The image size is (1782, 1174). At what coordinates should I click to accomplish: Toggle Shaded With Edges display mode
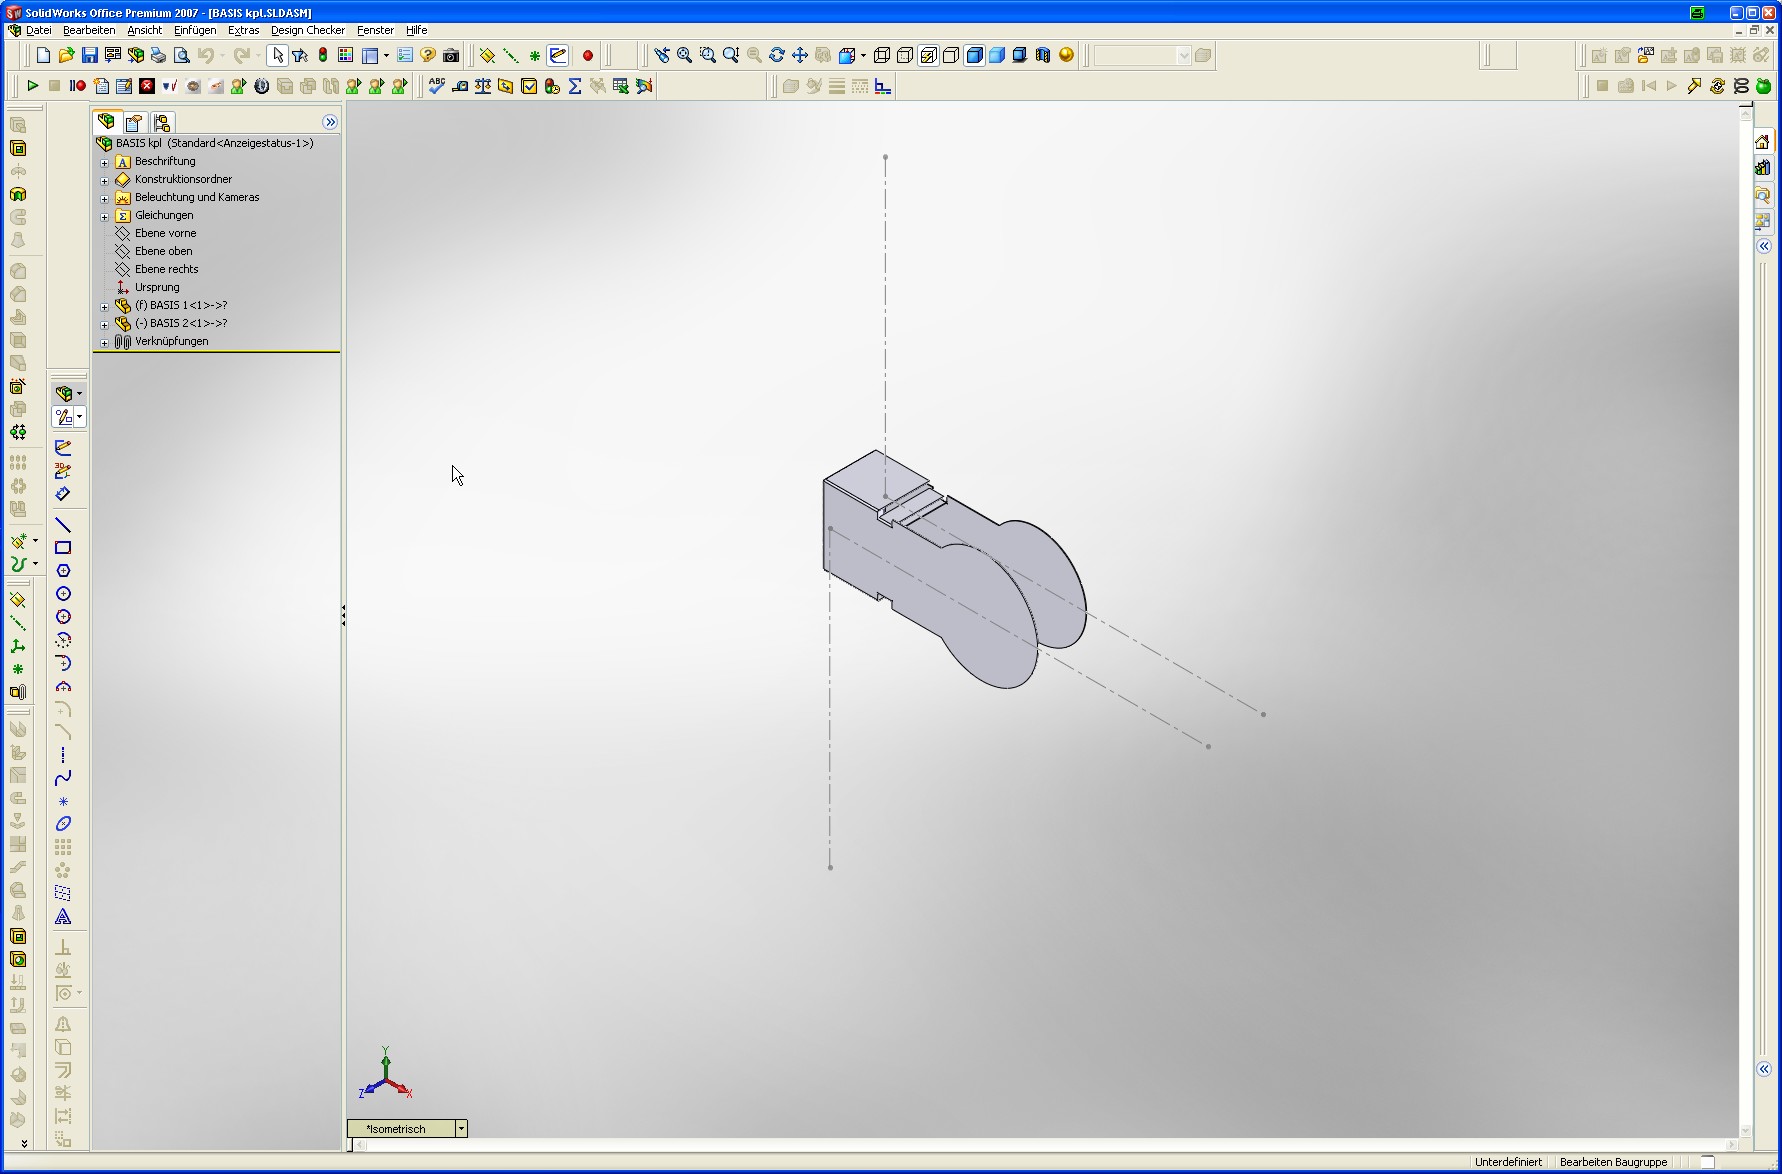pyautogui.click(x=974, y=56)
